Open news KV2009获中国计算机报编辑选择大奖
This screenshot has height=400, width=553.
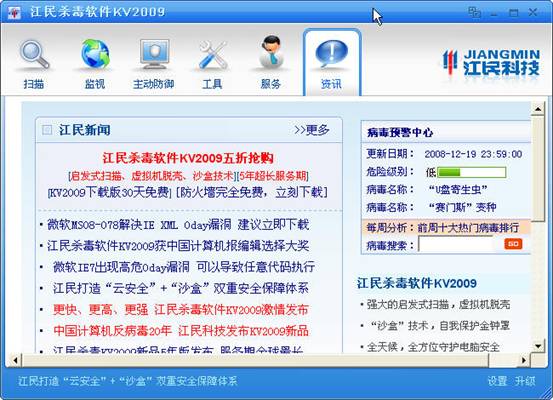(178, 246)
